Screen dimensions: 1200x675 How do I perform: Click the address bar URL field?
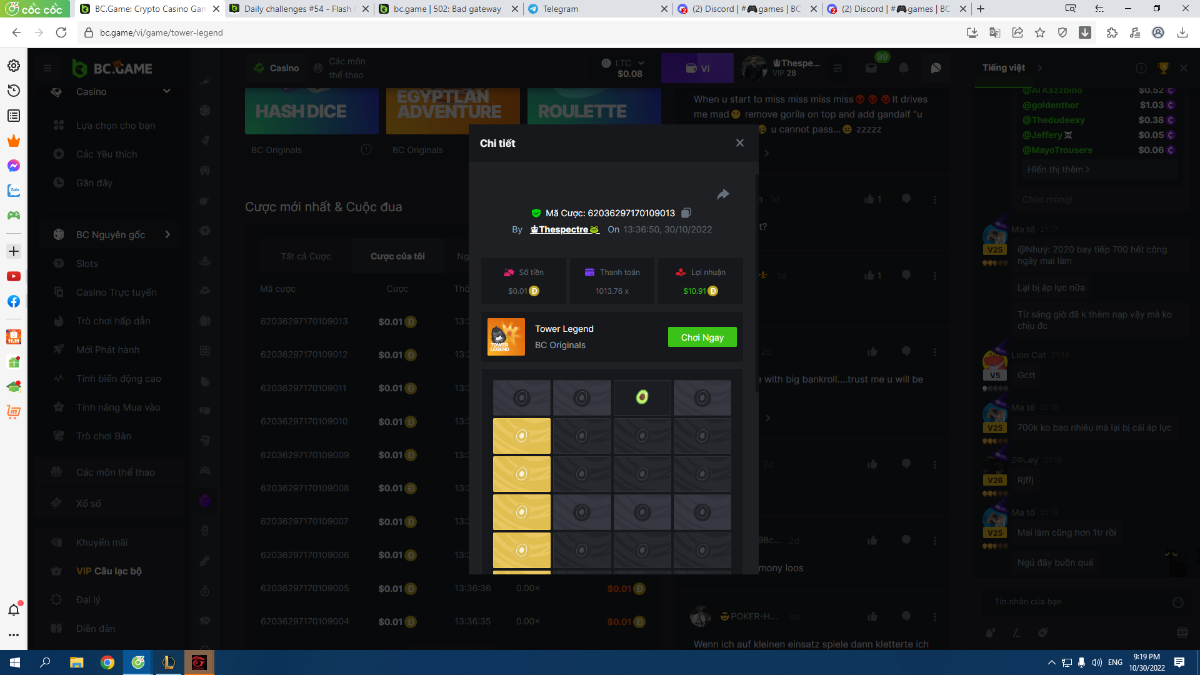click(x=500, y=32)
